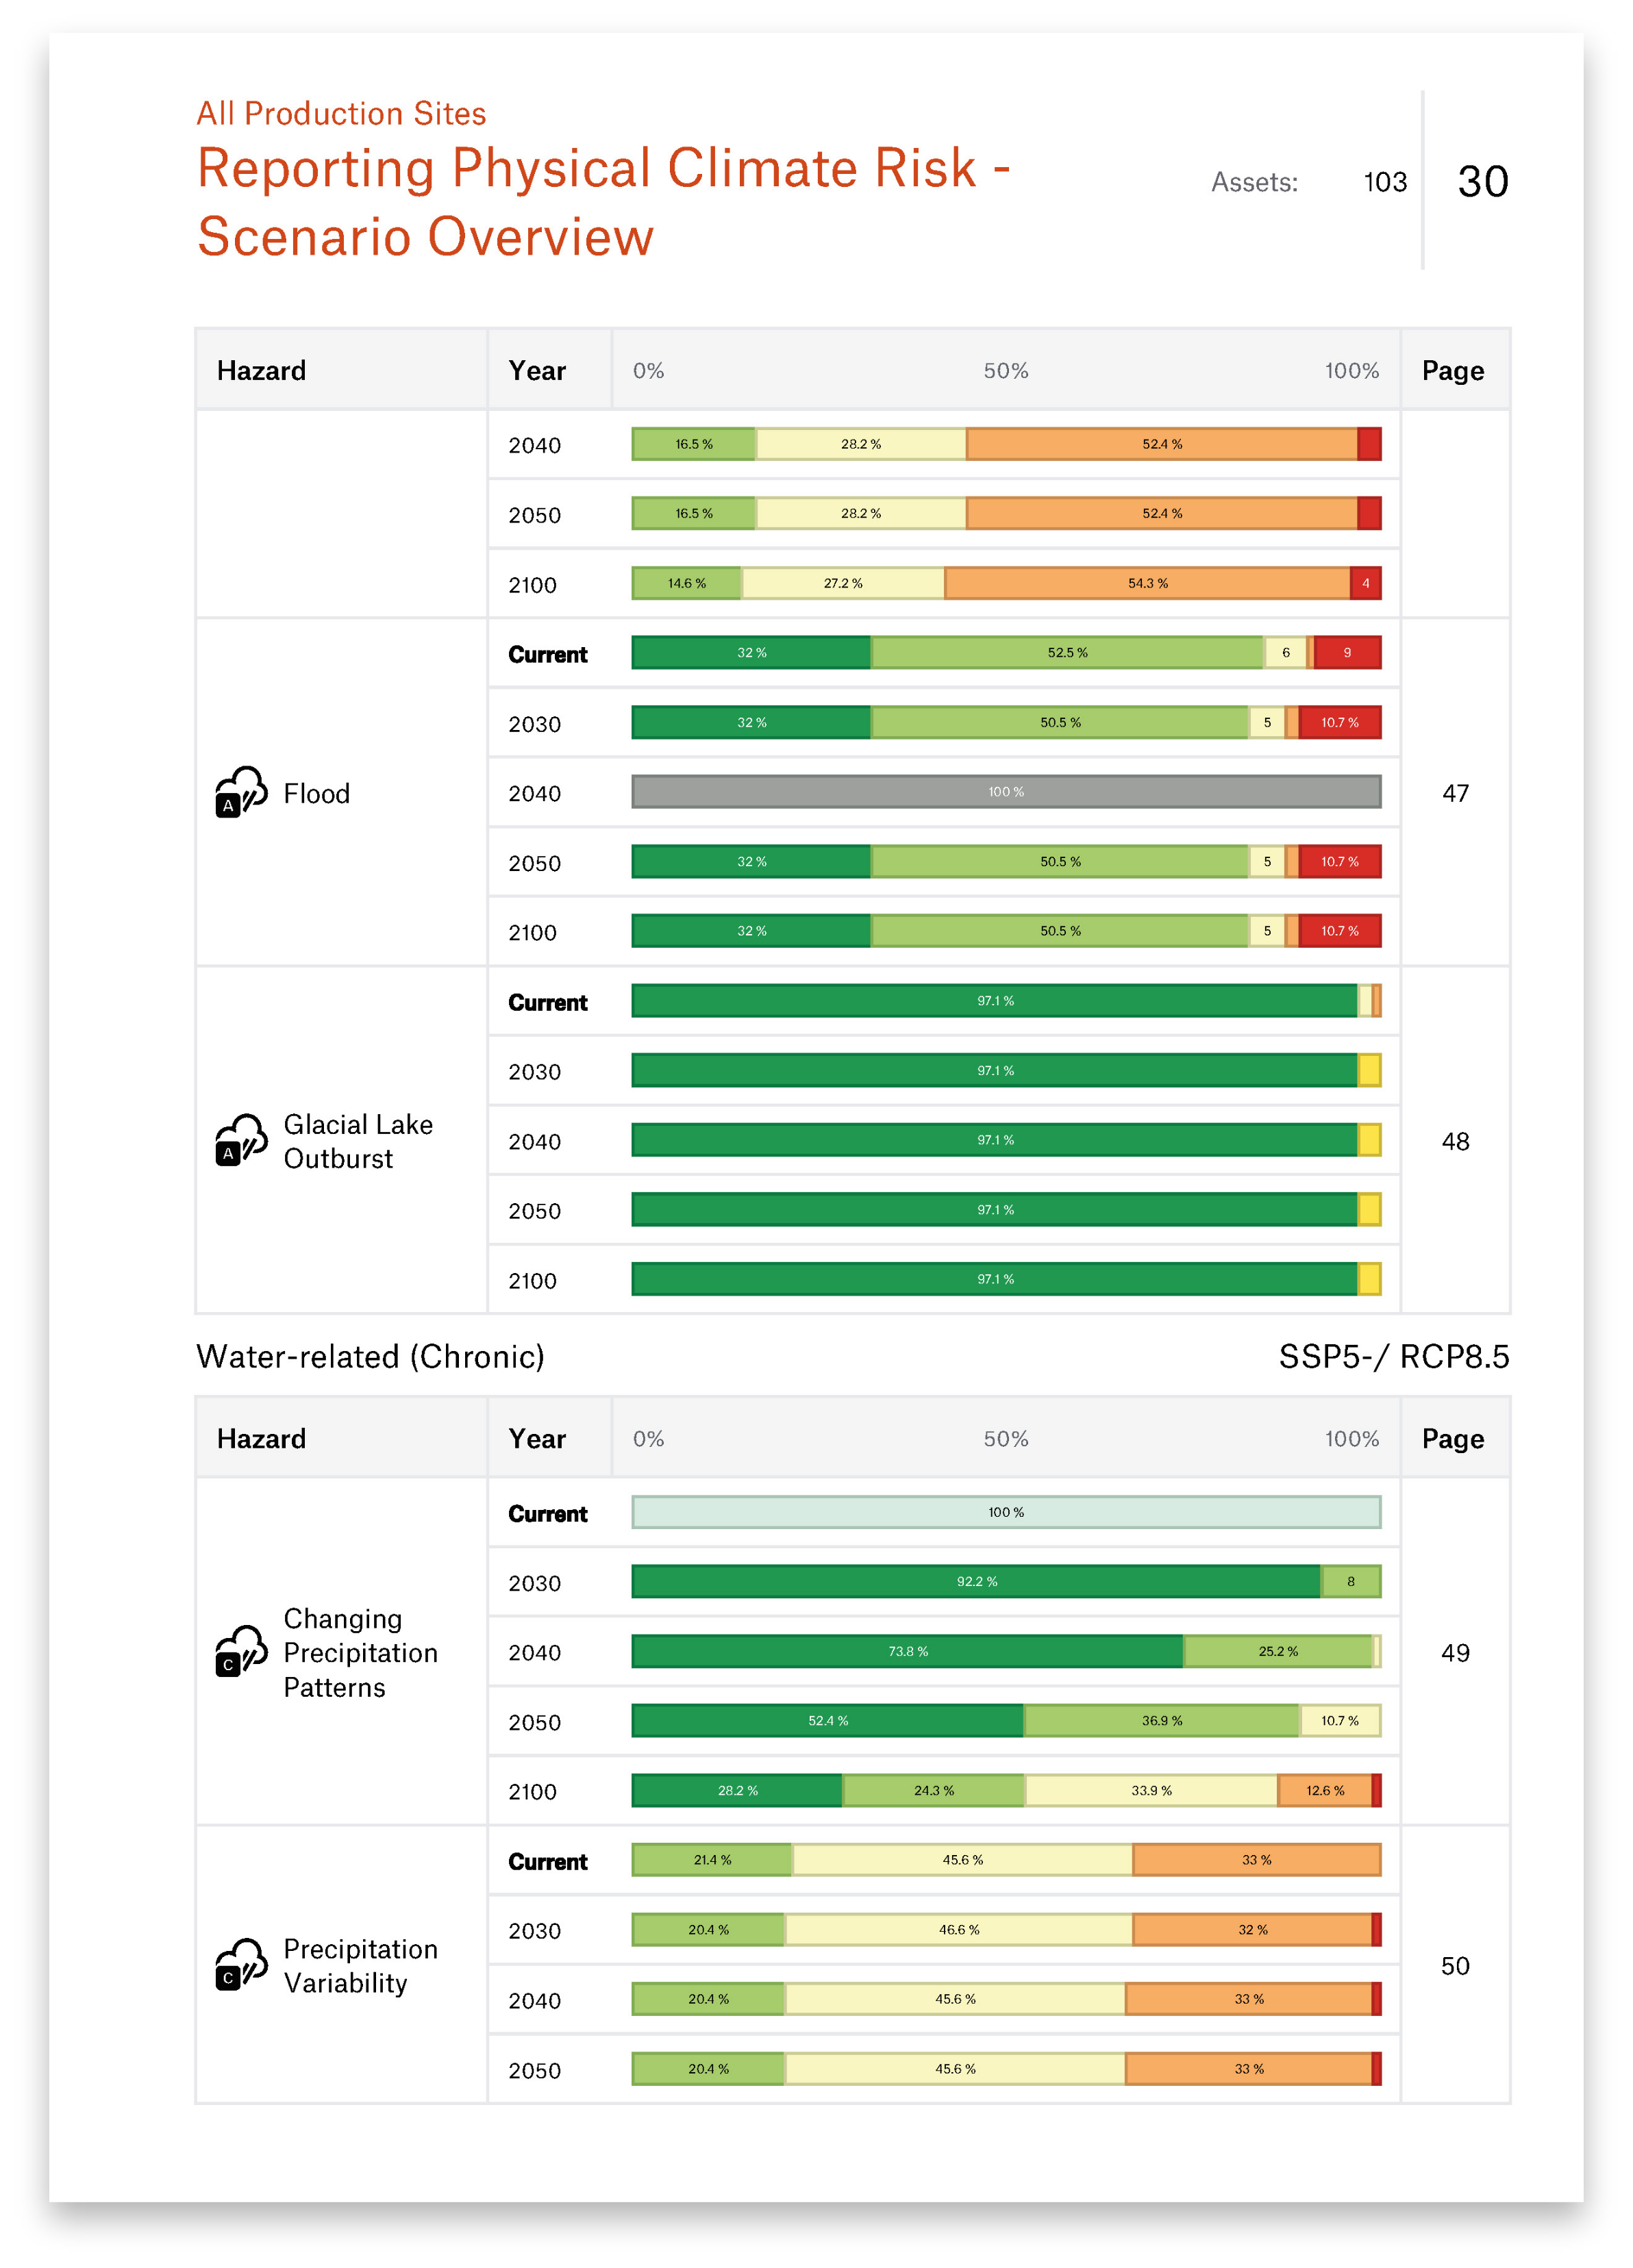Click the 12.6% orange segment in 2100 row
Image resolution: width=1633 pixels, height=2268 pixels.
tap(1324, 1790)
